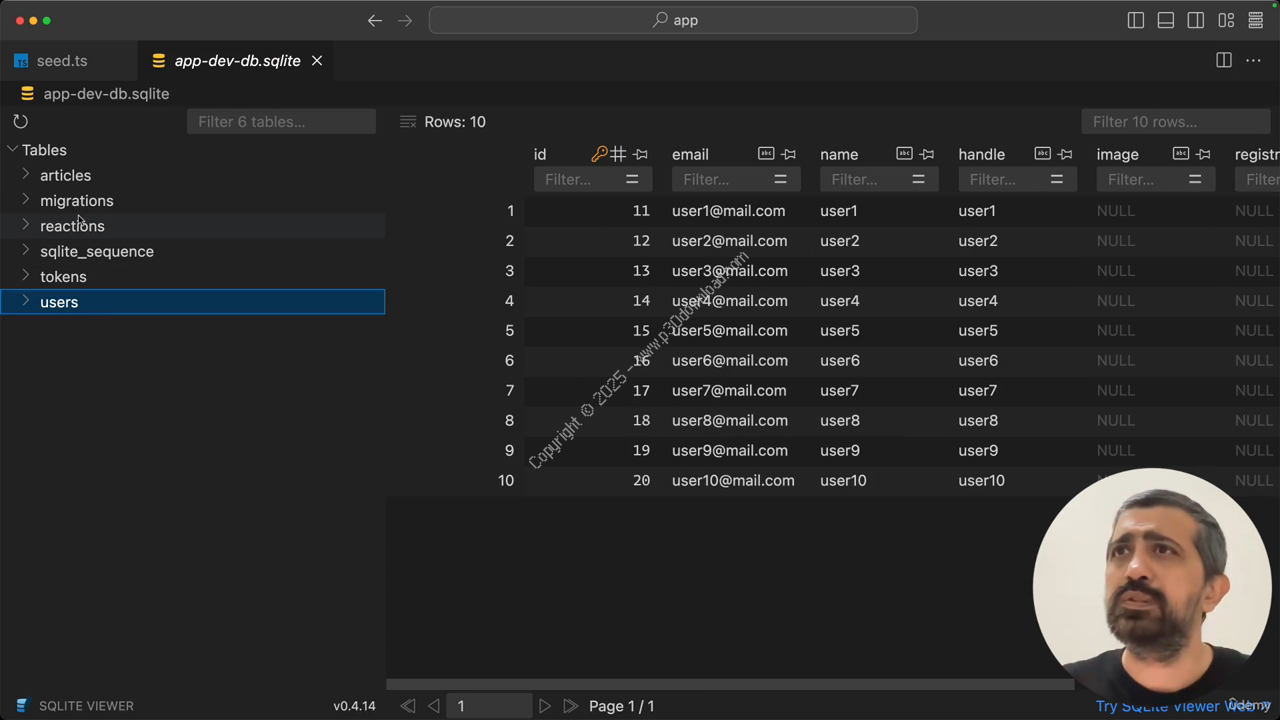The height and width of the screenshot is (720, 1280).
Task: Select cell user3@mail.com
Action: click(730, 271)
